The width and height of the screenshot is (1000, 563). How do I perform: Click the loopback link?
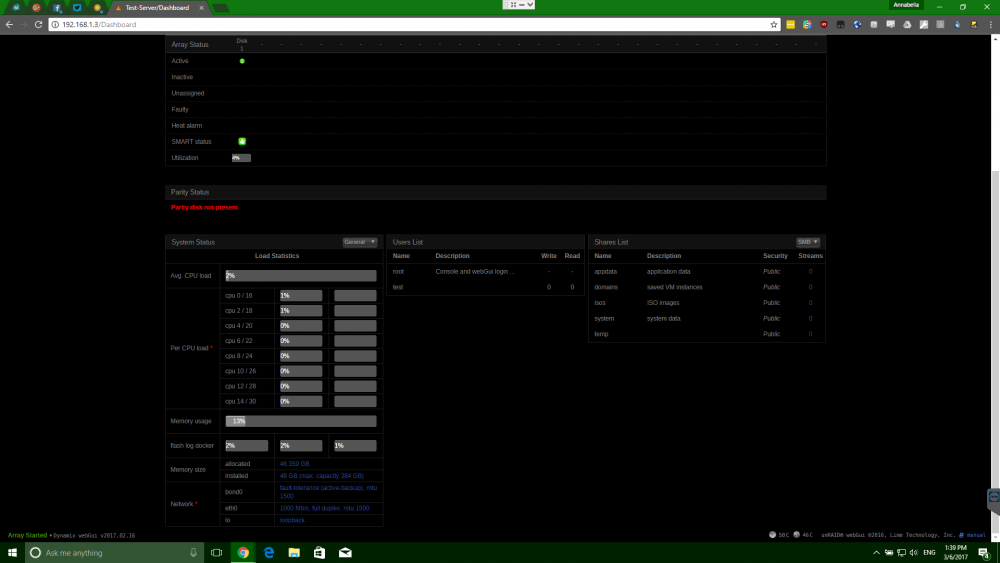[x=292, y=520]
